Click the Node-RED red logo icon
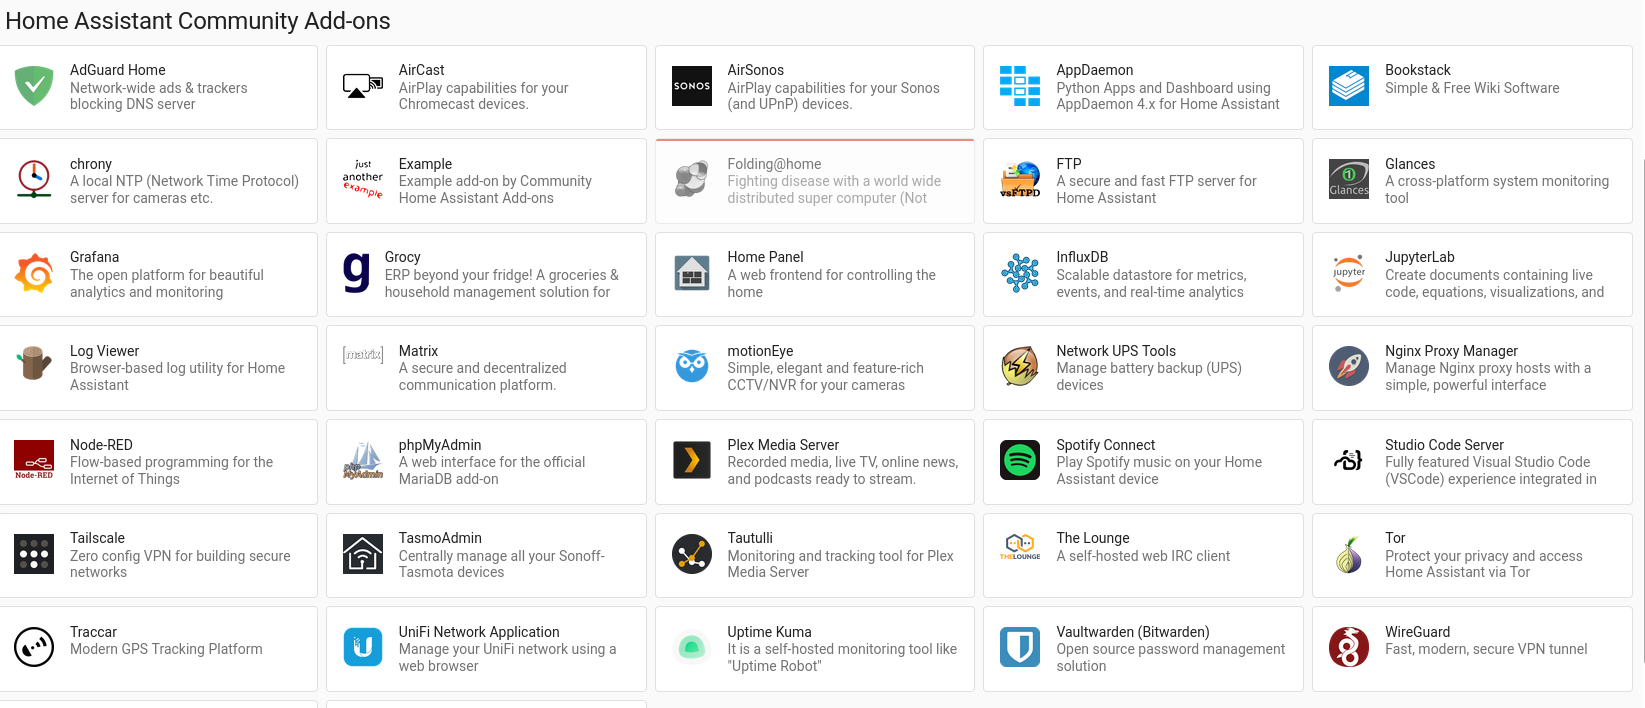Screen dimensions: 1645x708 (x=34, y=461)
